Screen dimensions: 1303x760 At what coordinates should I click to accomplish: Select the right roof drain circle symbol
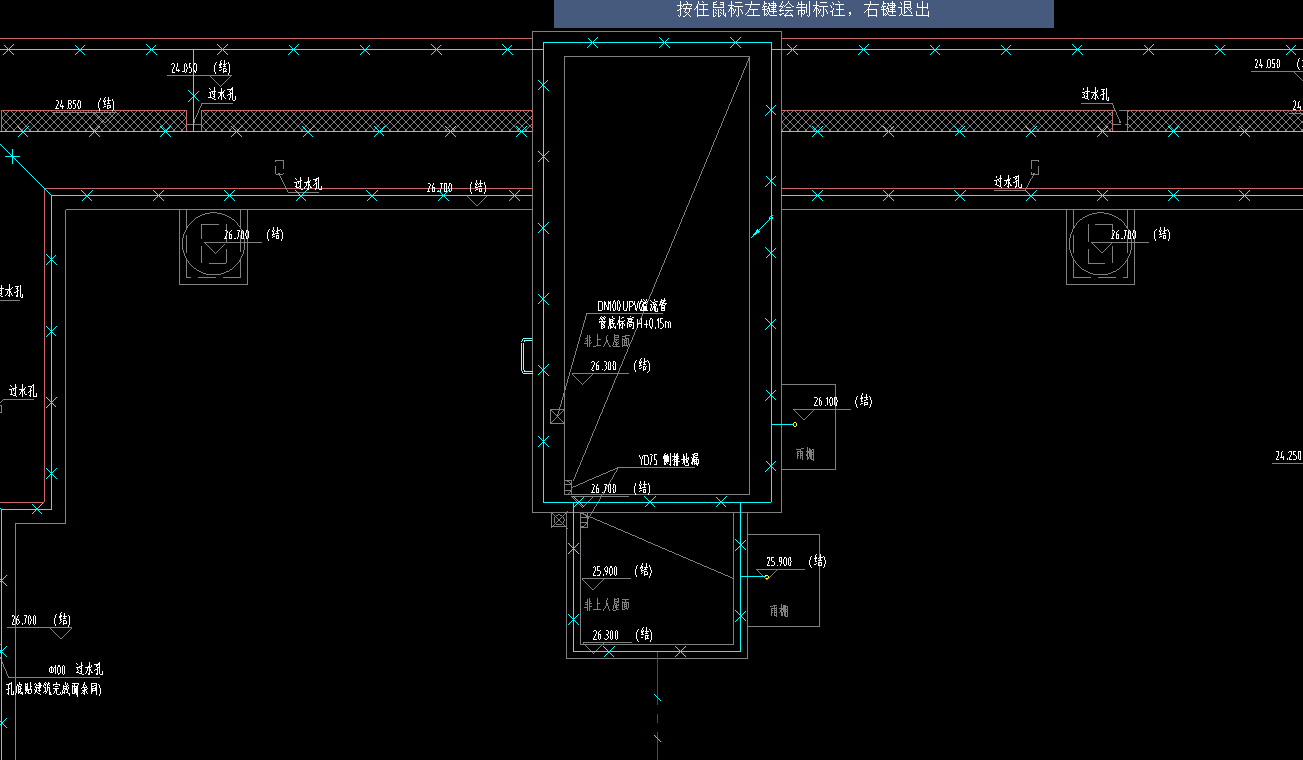pos(1100,245)
